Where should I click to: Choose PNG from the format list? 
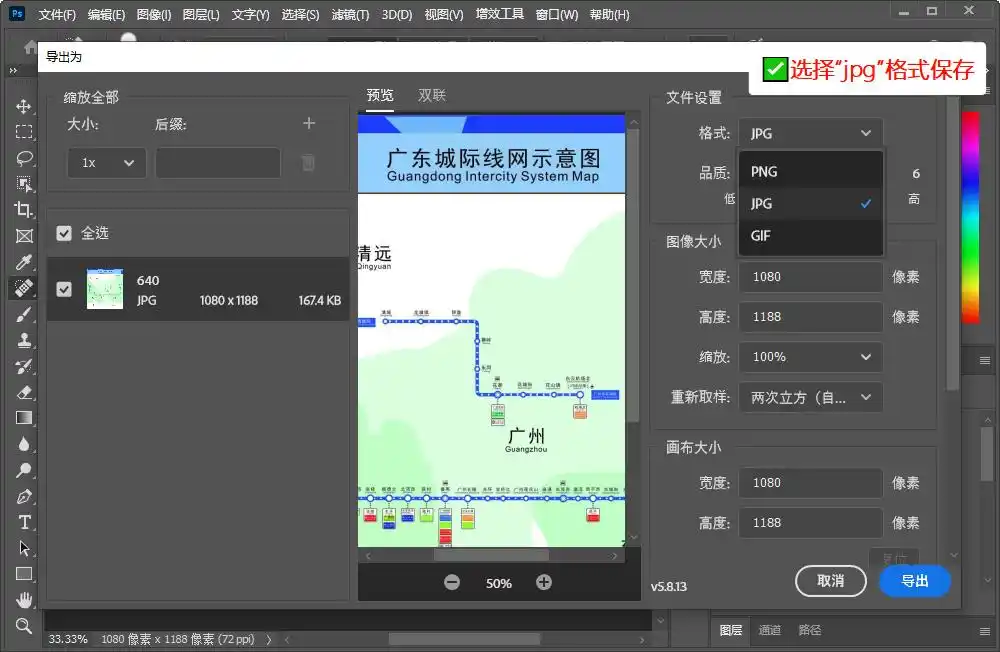[764, 172]
